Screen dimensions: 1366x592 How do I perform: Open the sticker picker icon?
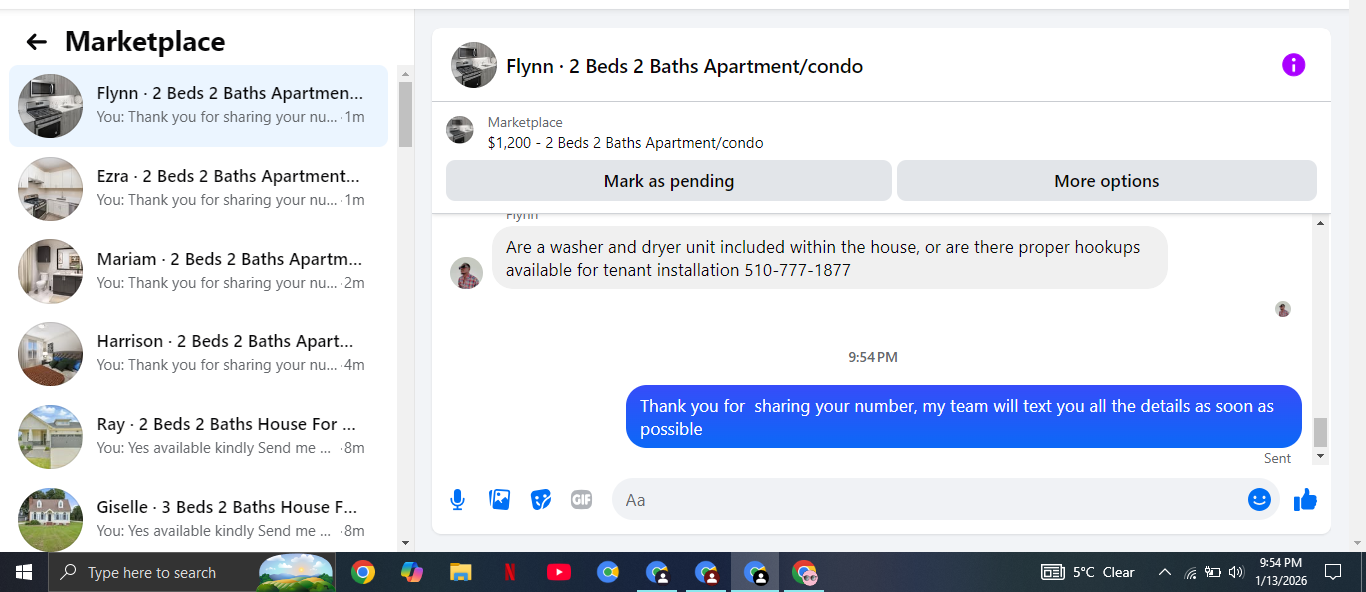(541, 499)
